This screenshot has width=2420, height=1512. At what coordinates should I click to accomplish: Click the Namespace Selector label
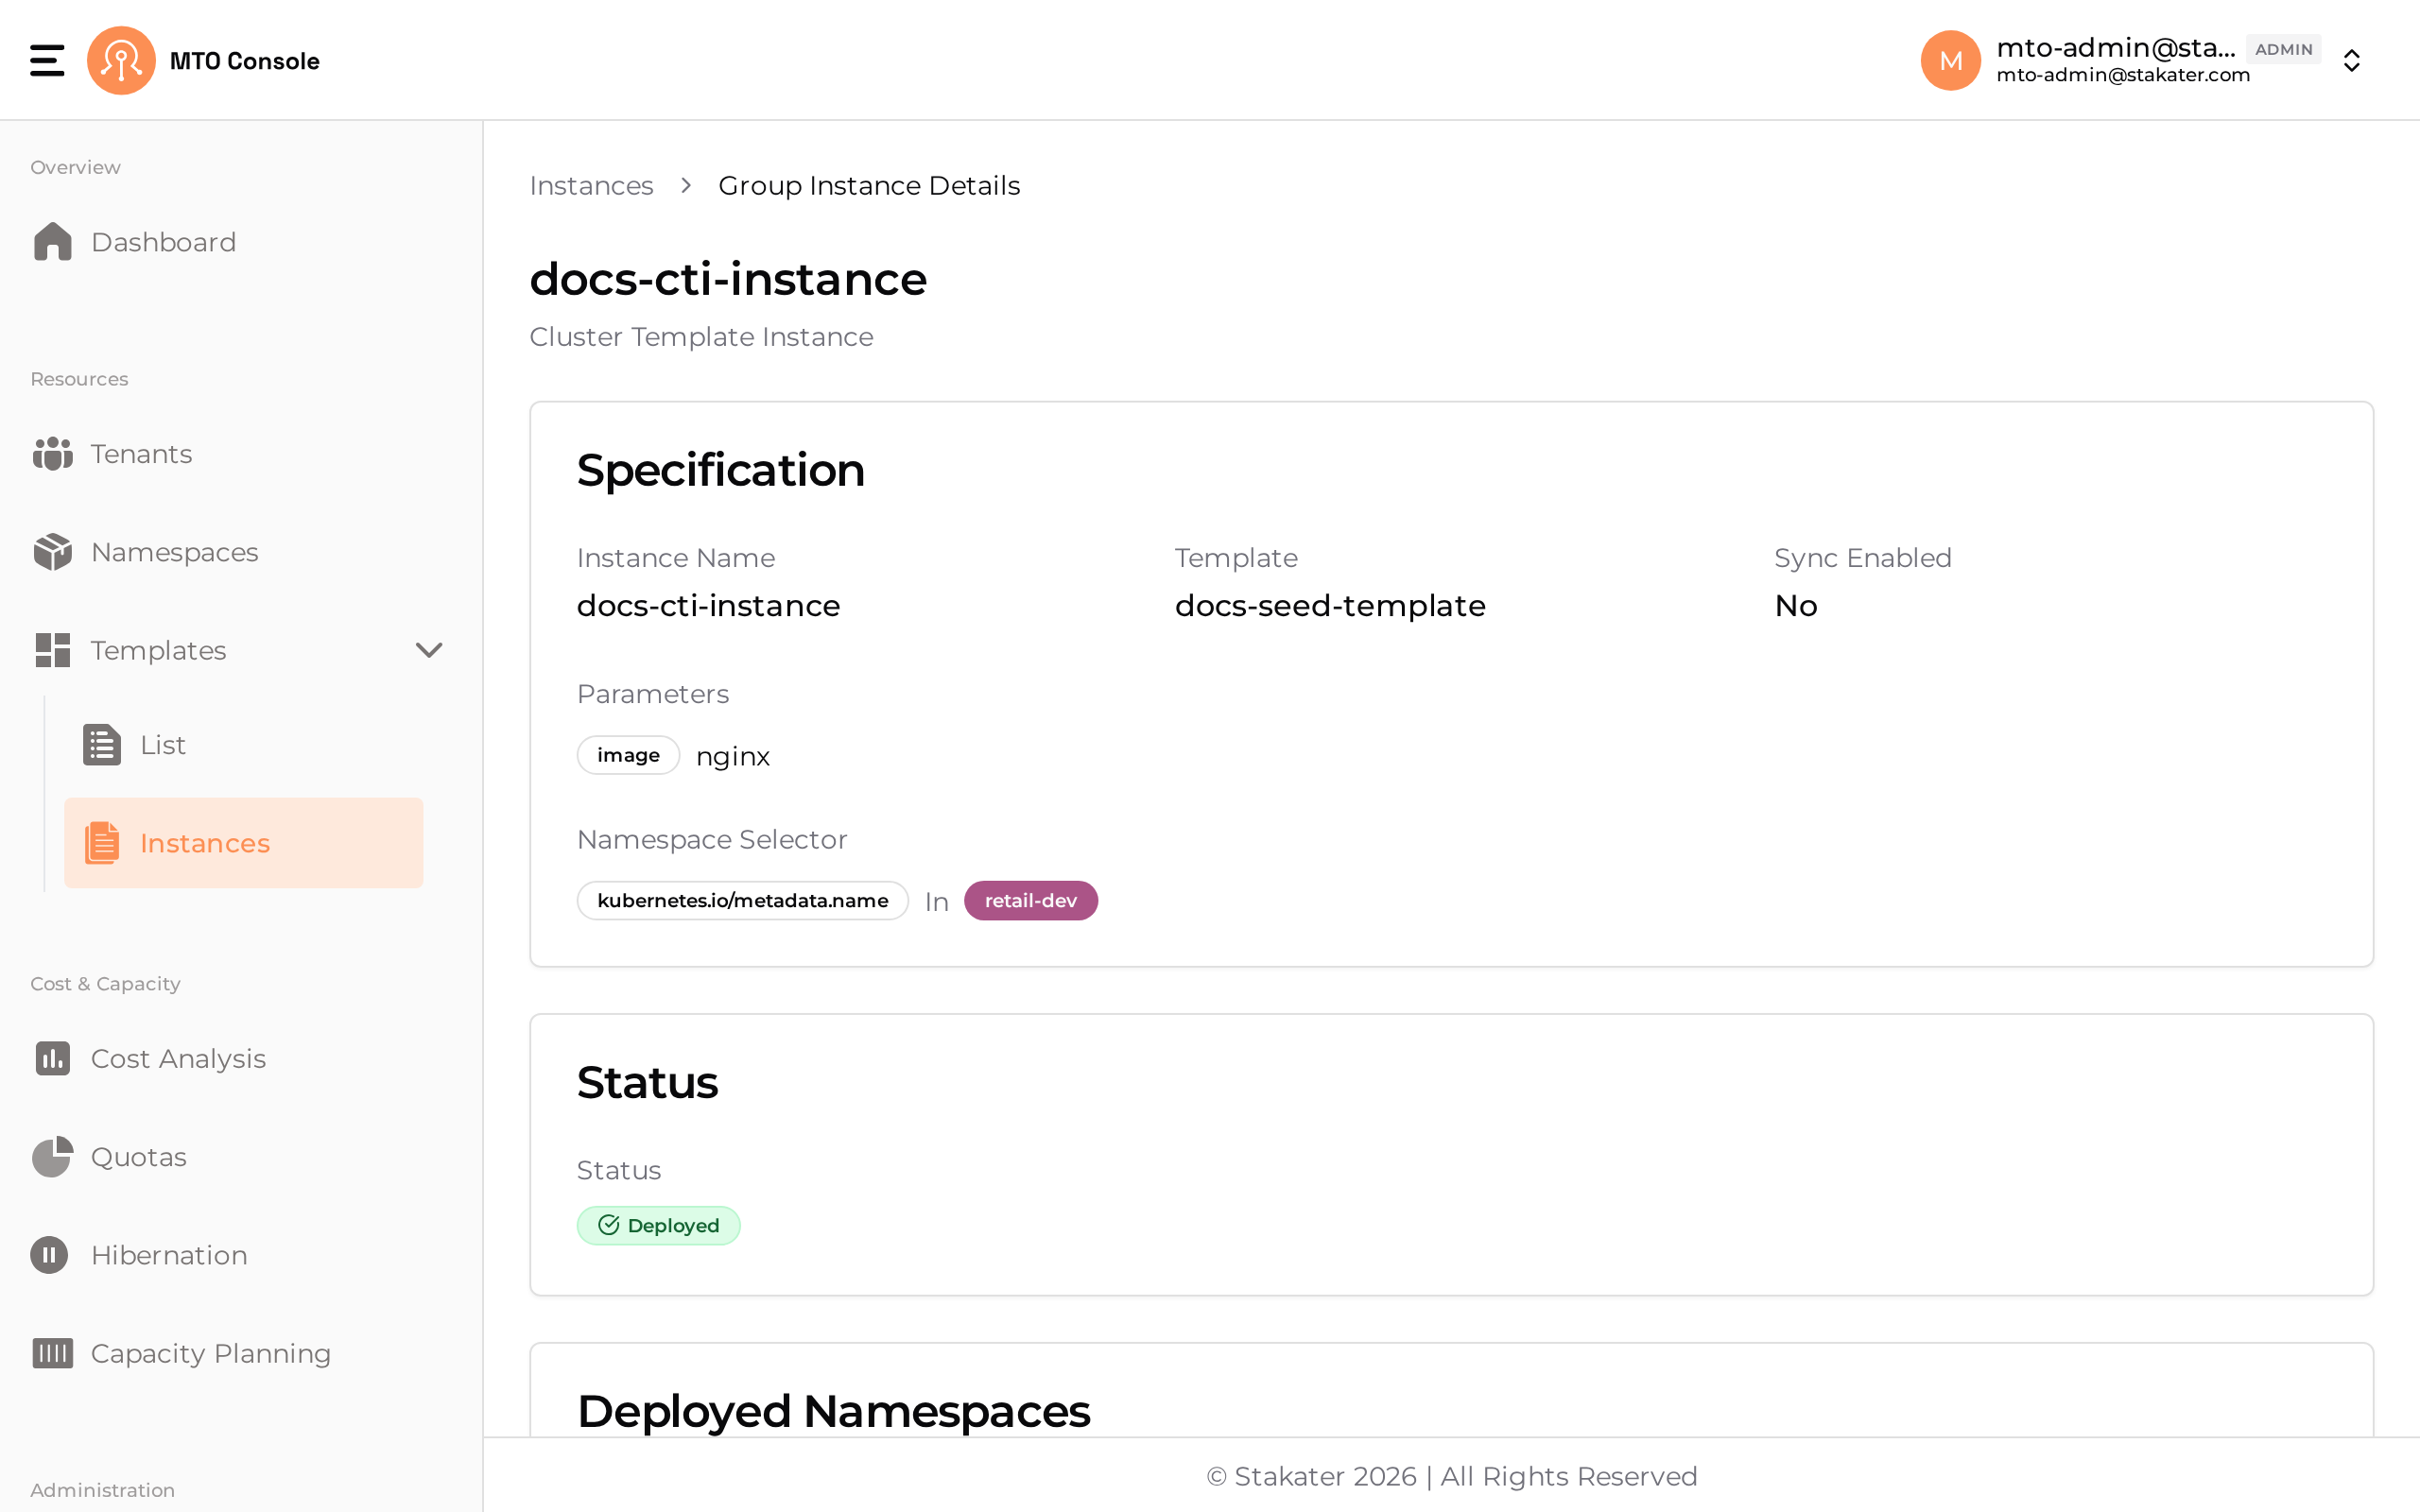click(x=712, y=840)
